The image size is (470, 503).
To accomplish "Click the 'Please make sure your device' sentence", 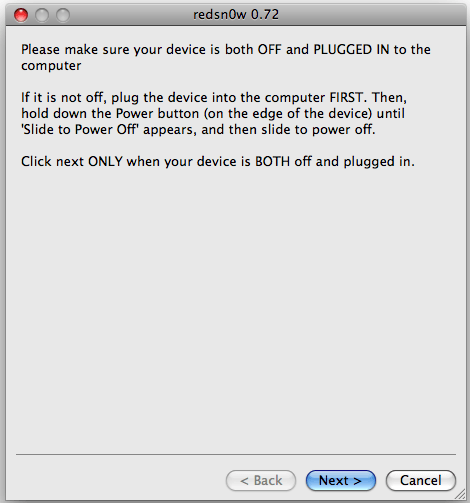I will [x=226, y=57].
